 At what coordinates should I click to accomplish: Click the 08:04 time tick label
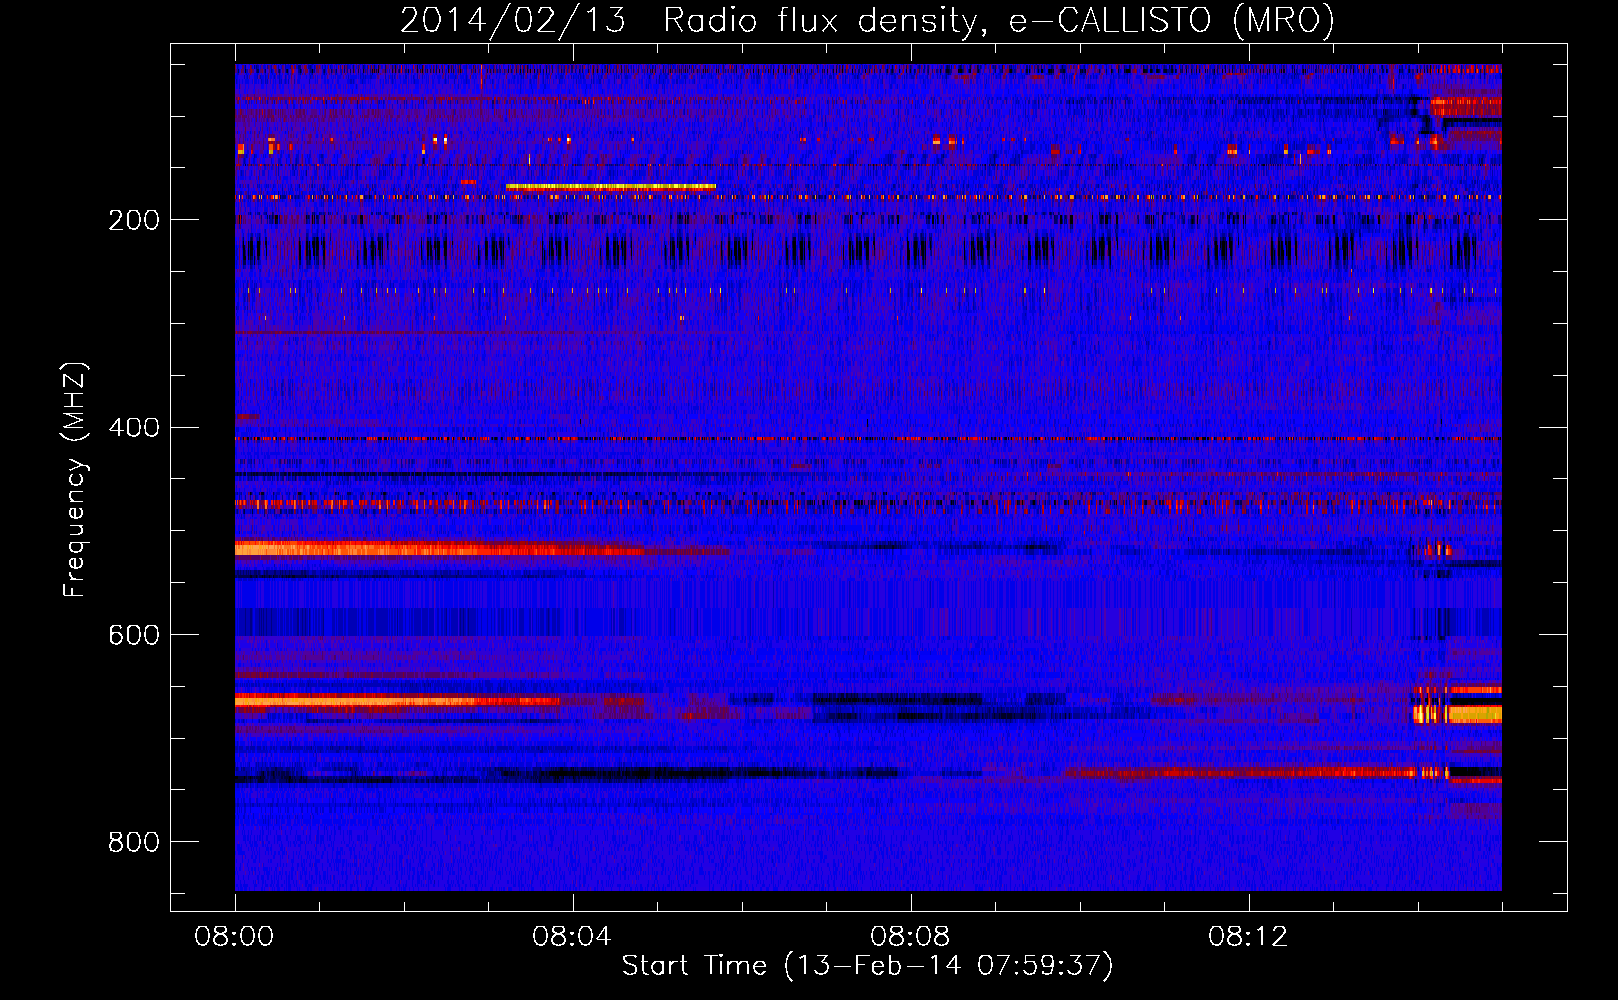(572, 937)
